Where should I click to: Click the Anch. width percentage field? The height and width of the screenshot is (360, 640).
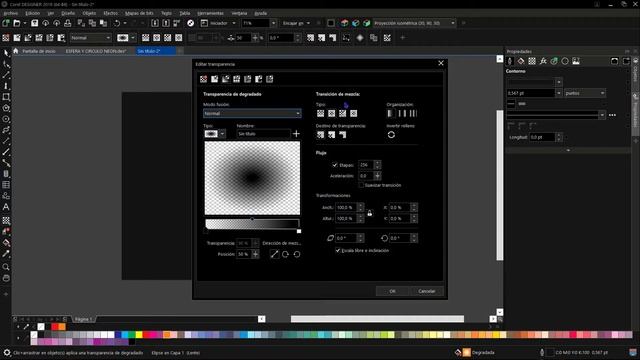point(346,207)
